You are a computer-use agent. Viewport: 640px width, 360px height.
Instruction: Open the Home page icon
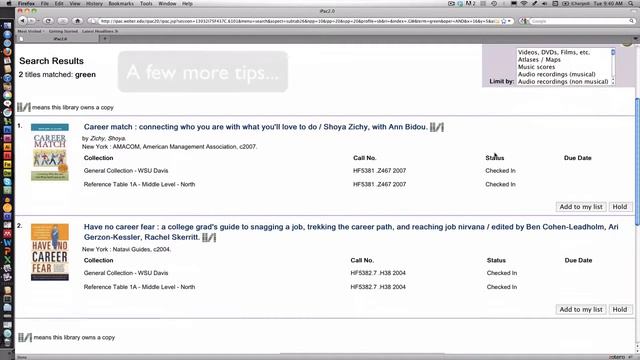(x=77, y=21)
